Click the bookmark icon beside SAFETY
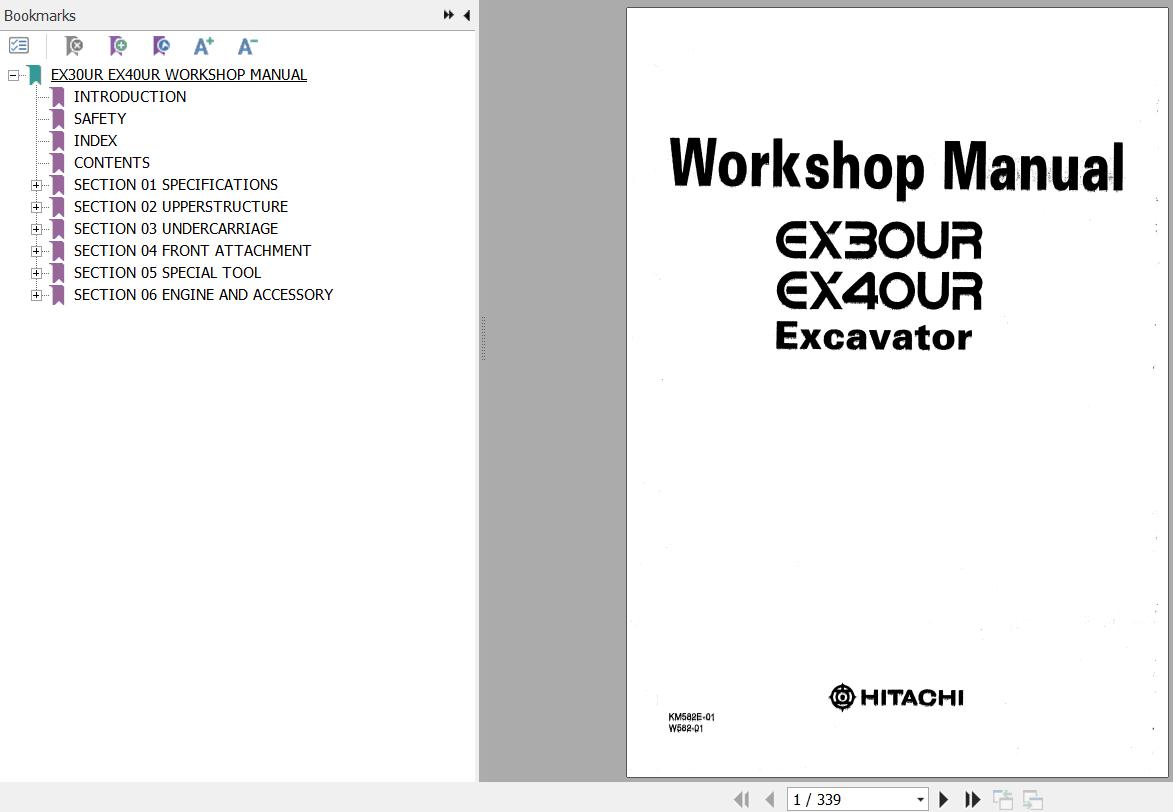Viewport: 1173px width, 812px height. (58, 119)
